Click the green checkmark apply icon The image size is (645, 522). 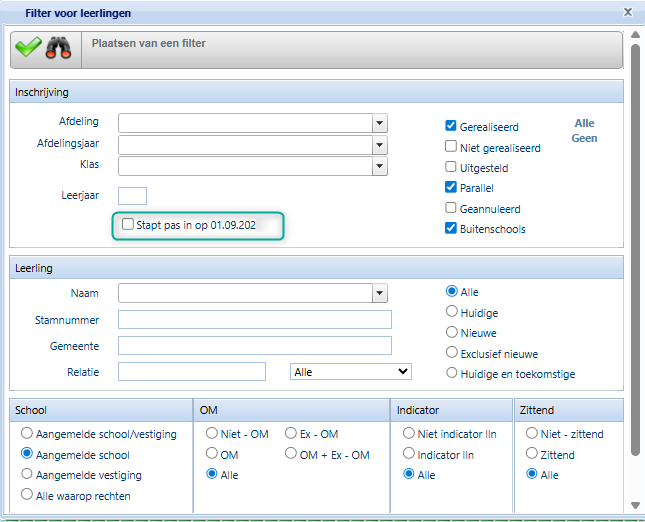coord(28,47)
